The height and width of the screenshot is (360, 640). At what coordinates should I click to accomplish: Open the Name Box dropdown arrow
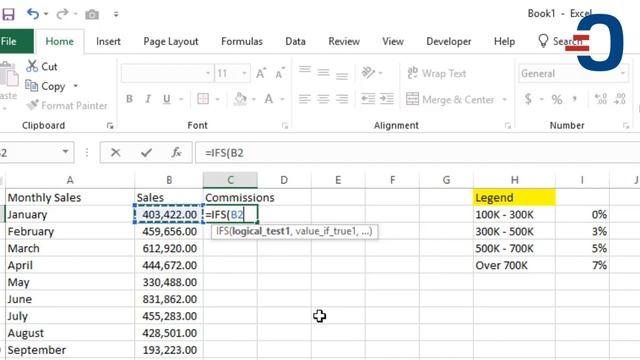65,152
